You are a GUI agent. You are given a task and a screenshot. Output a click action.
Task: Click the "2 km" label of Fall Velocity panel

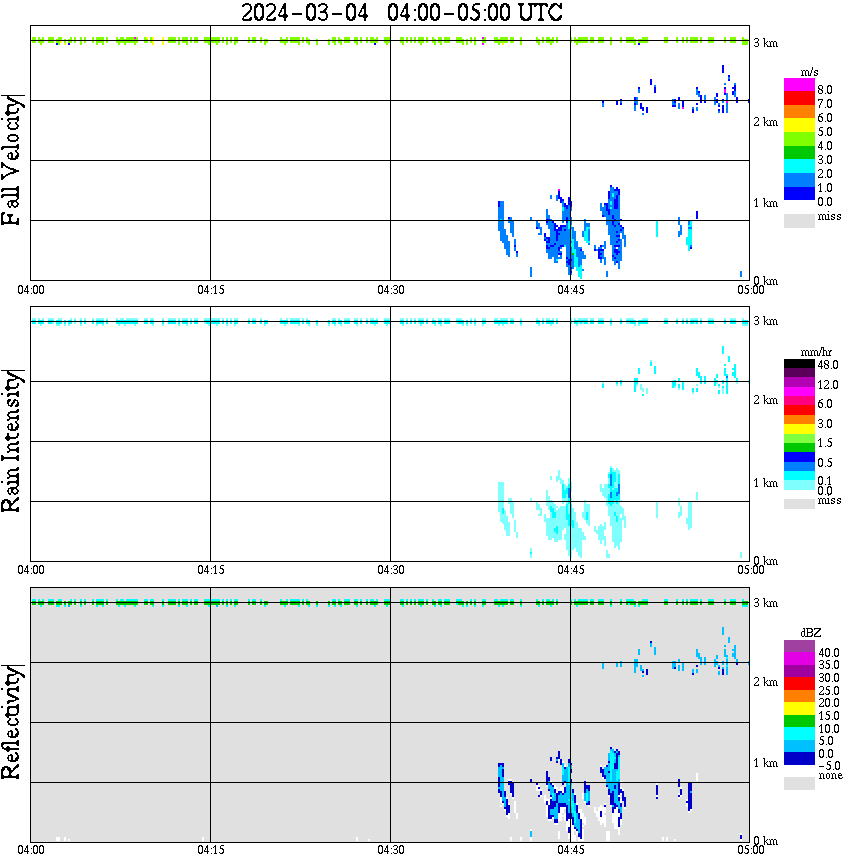(x=765, y=122)
